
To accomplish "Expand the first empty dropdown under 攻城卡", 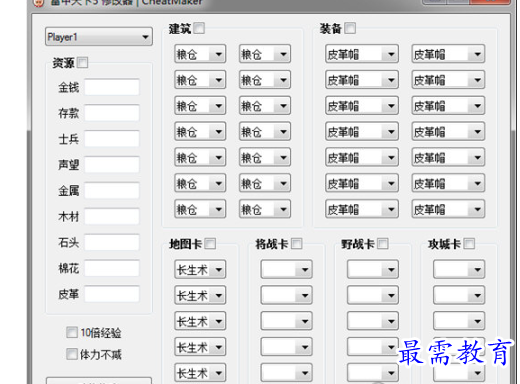I will (x=459, y=269).
